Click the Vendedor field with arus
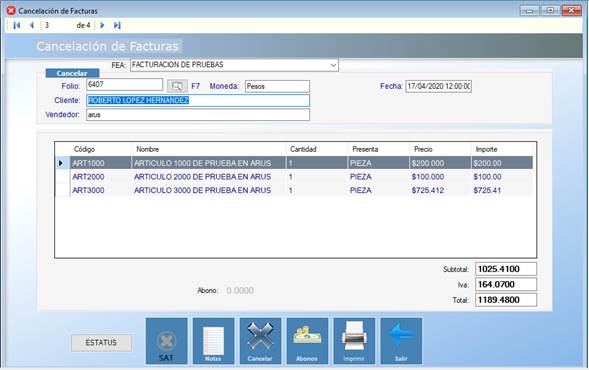589x370 pixels. (198, 115)
